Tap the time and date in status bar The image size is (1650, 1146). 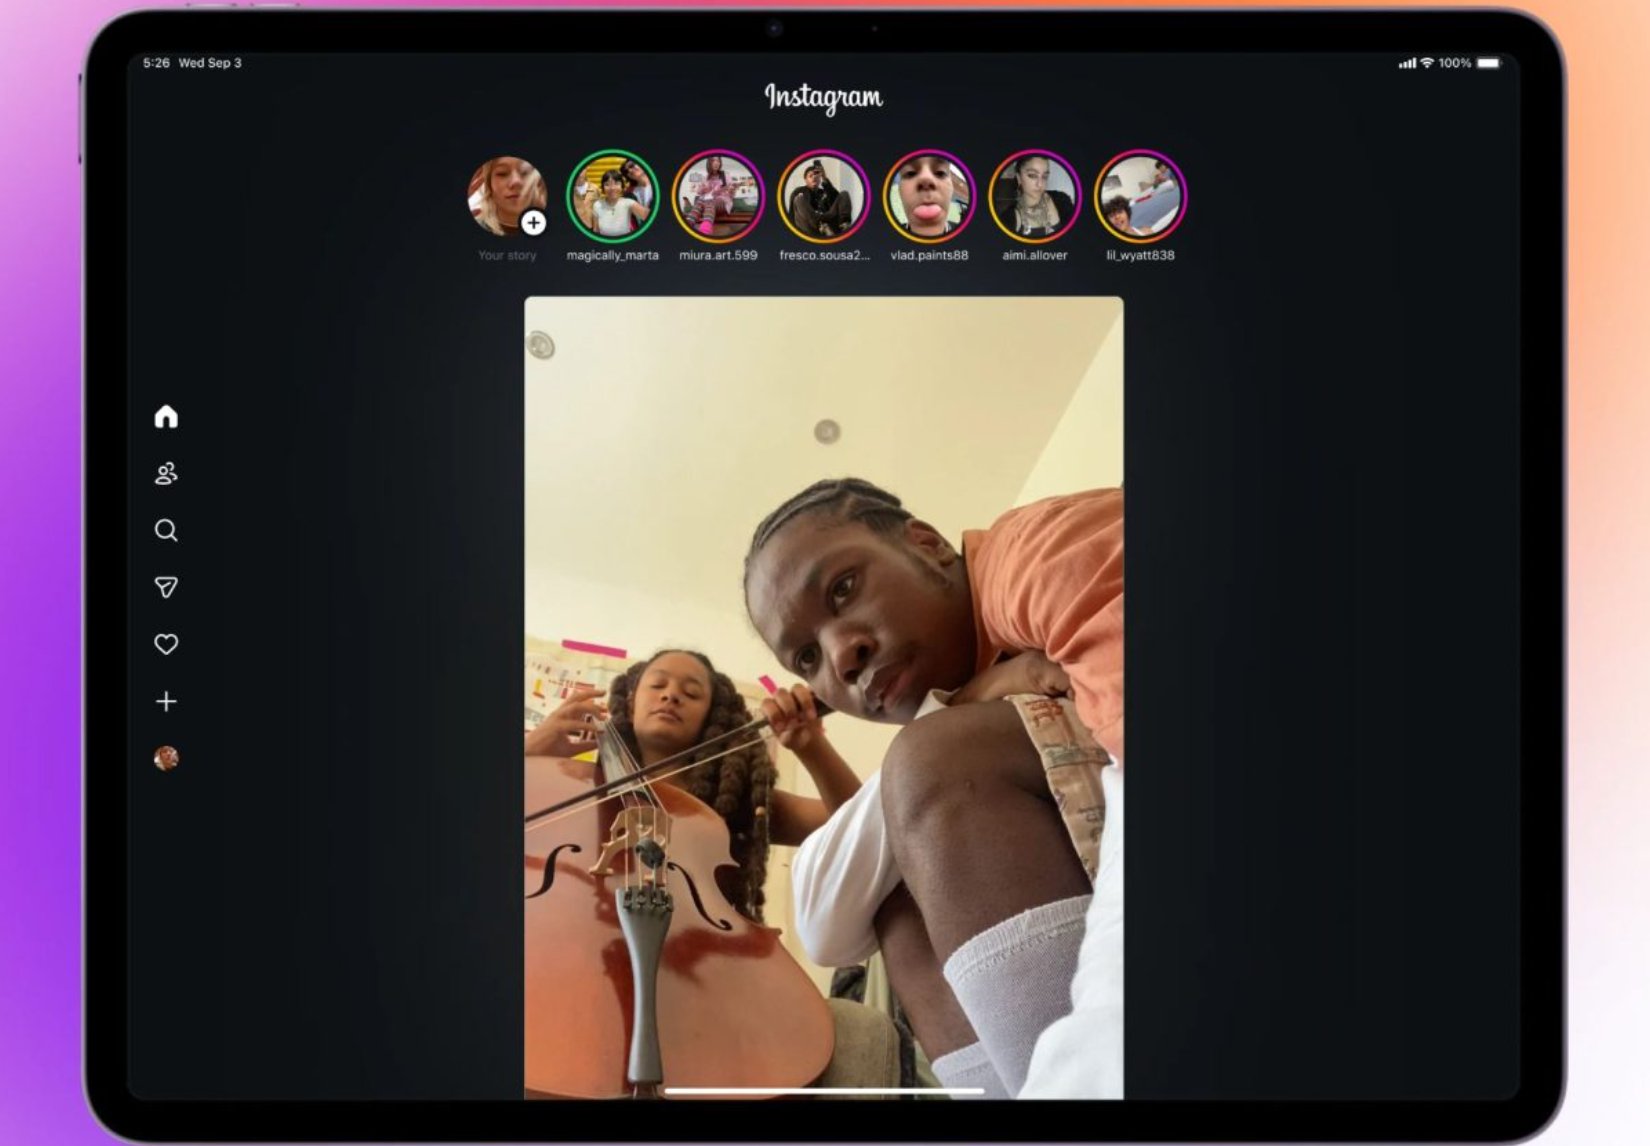click(x=192, y=63)
